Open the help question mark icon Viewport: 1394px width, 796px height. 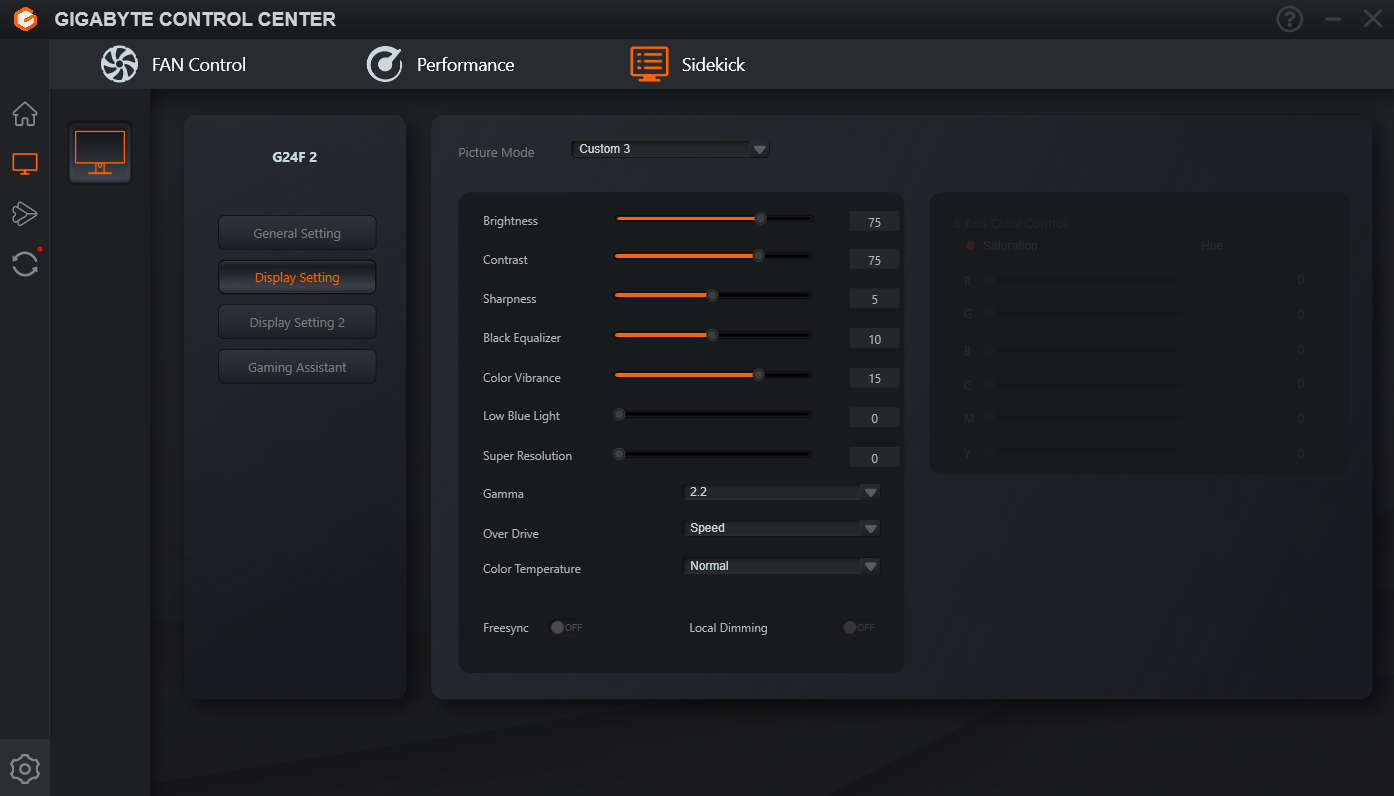point(1290,19)
